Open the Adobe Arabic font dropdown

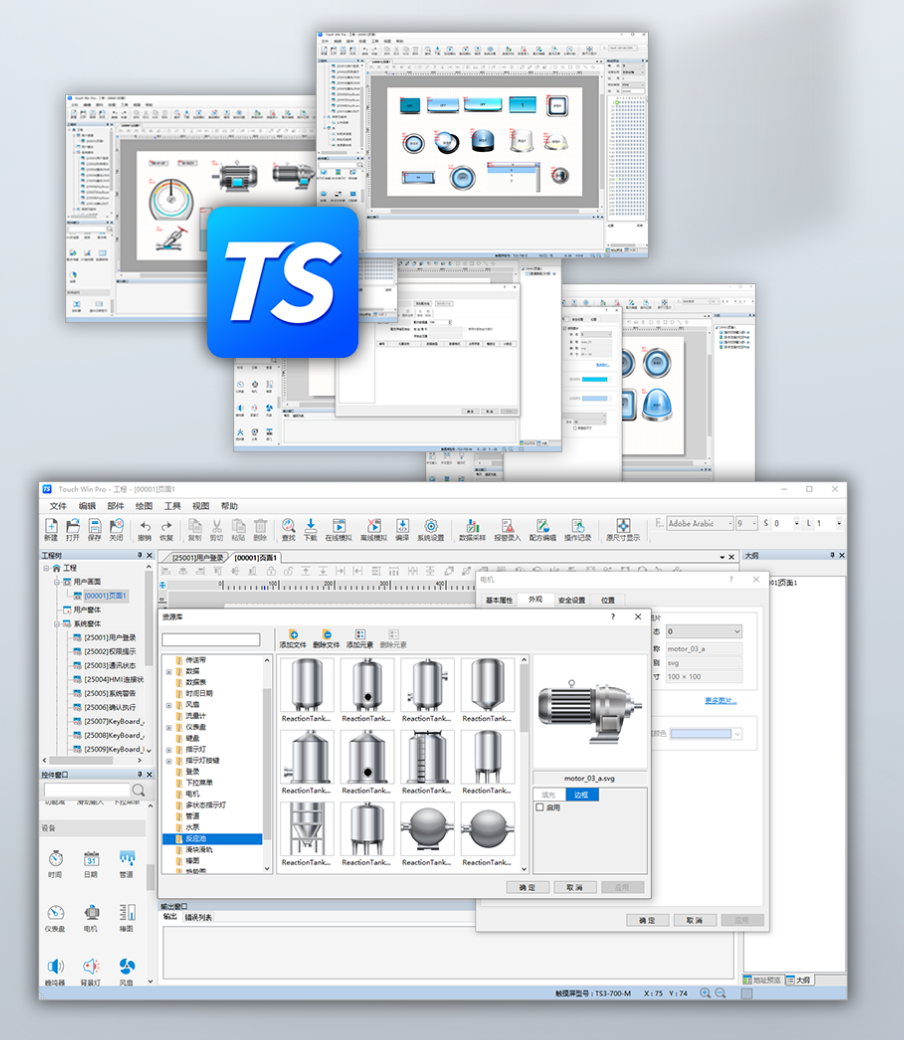[x=730, y=523]
